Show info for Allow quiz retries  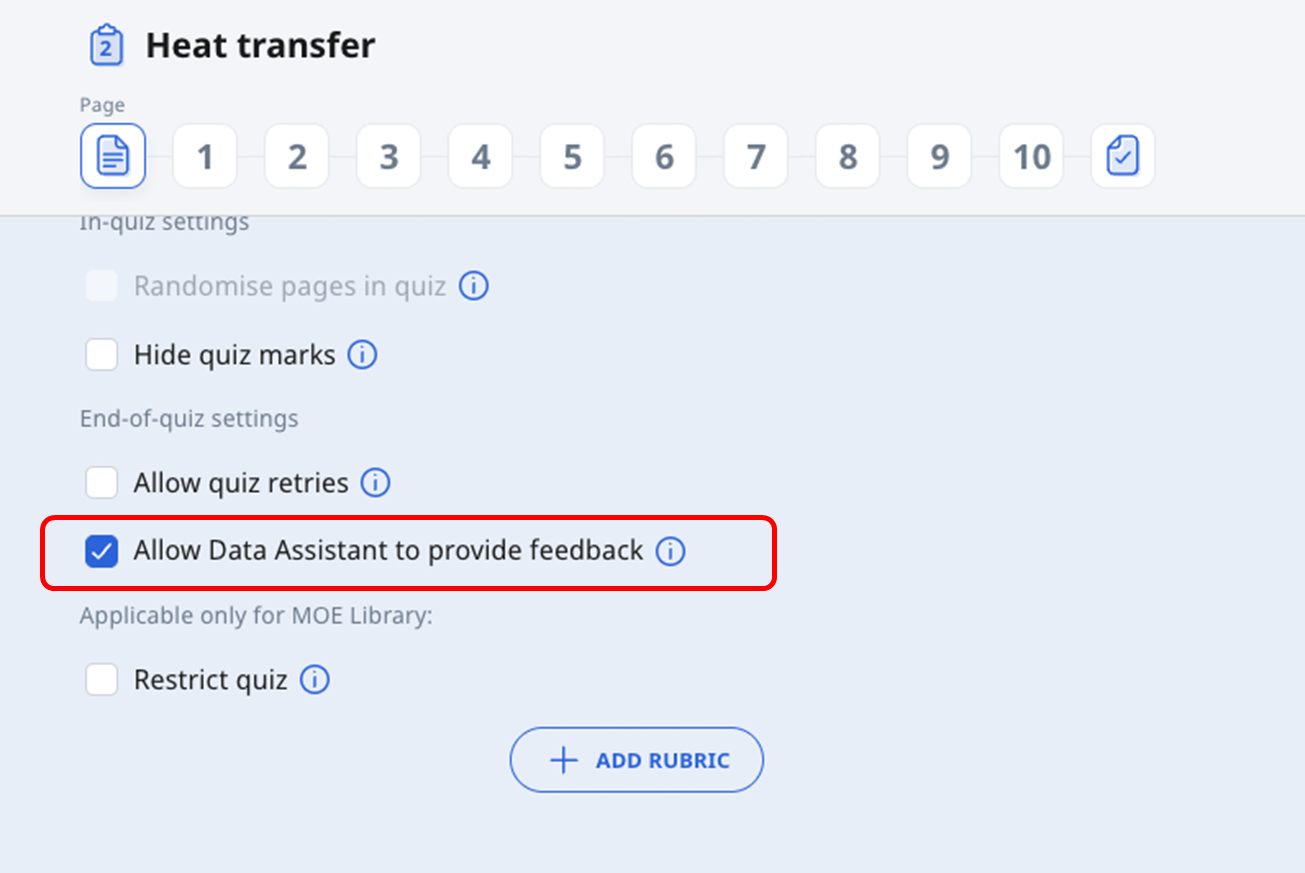[375, 483]
